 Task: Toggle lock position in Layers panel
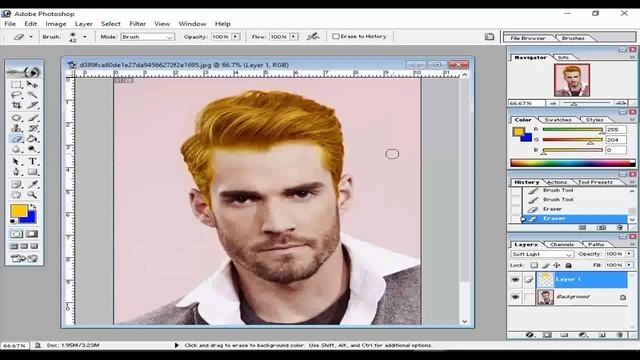click(x=557, y=265)
